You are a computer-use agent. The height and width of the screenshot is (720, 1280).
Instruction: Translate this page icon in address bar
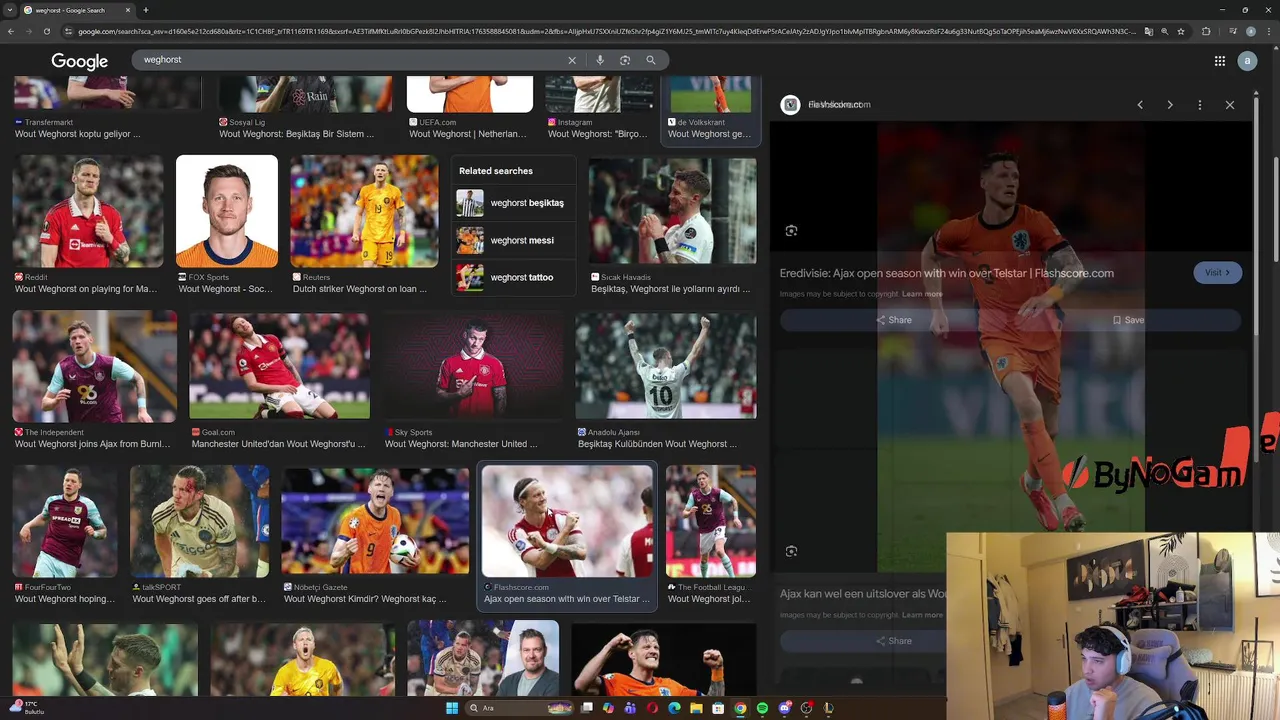point(1149,31)
